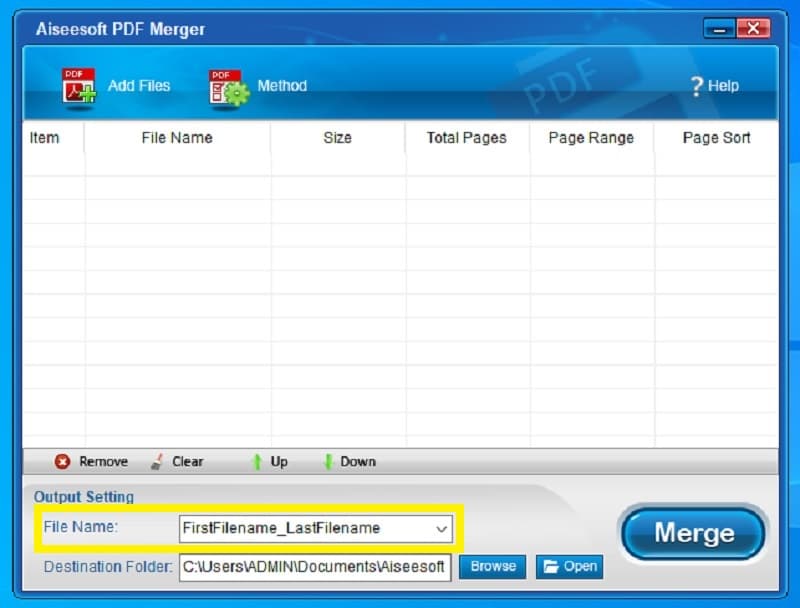Sort by the File Name column header
The height and width of the screenshot is (608, 800).
(177, 138)
